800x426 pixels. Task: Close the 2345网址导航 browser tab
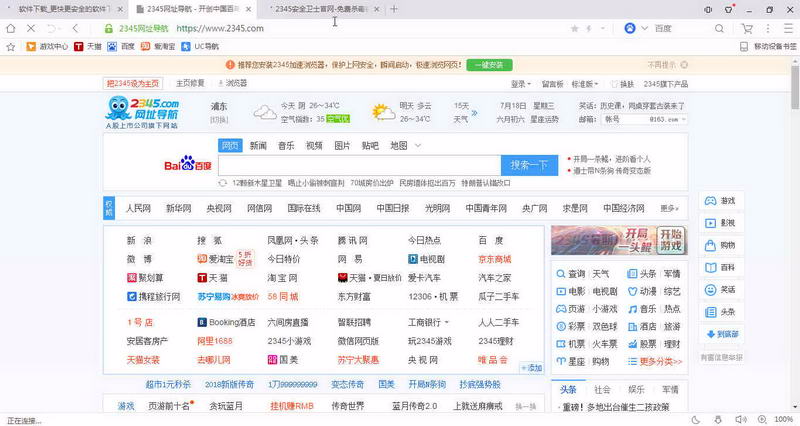click(x=248, y=9)
